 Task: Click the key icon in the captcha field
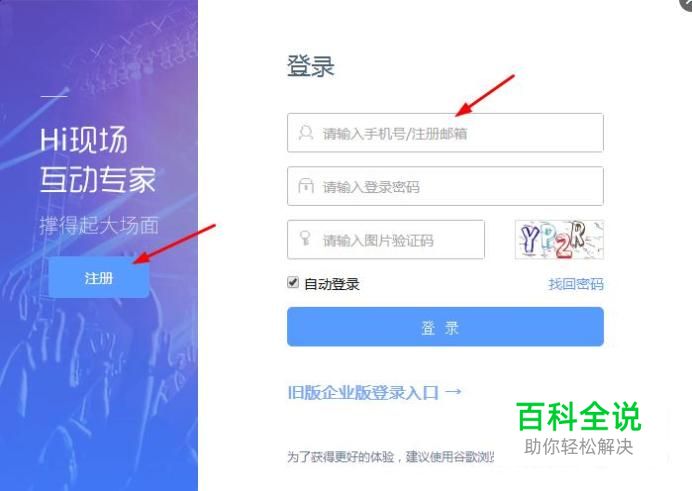coord(305,238)
